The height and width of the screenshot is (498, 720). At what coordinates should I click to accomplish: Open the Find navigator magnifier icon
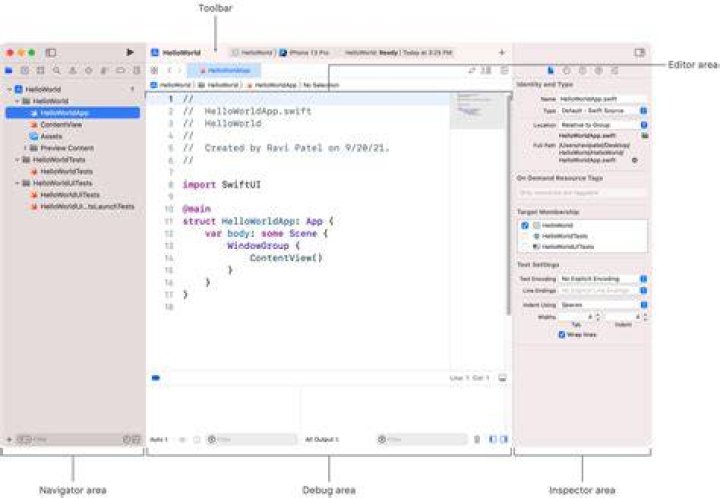[x=56, y=70]
